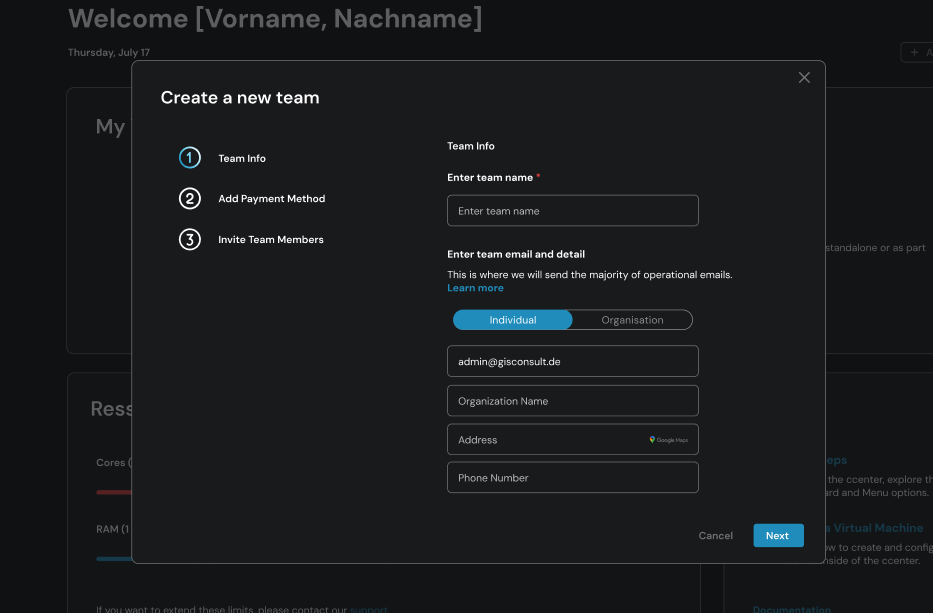Click the step 2 circle icon
The image size is (933, 613).
tap(190, 199)
